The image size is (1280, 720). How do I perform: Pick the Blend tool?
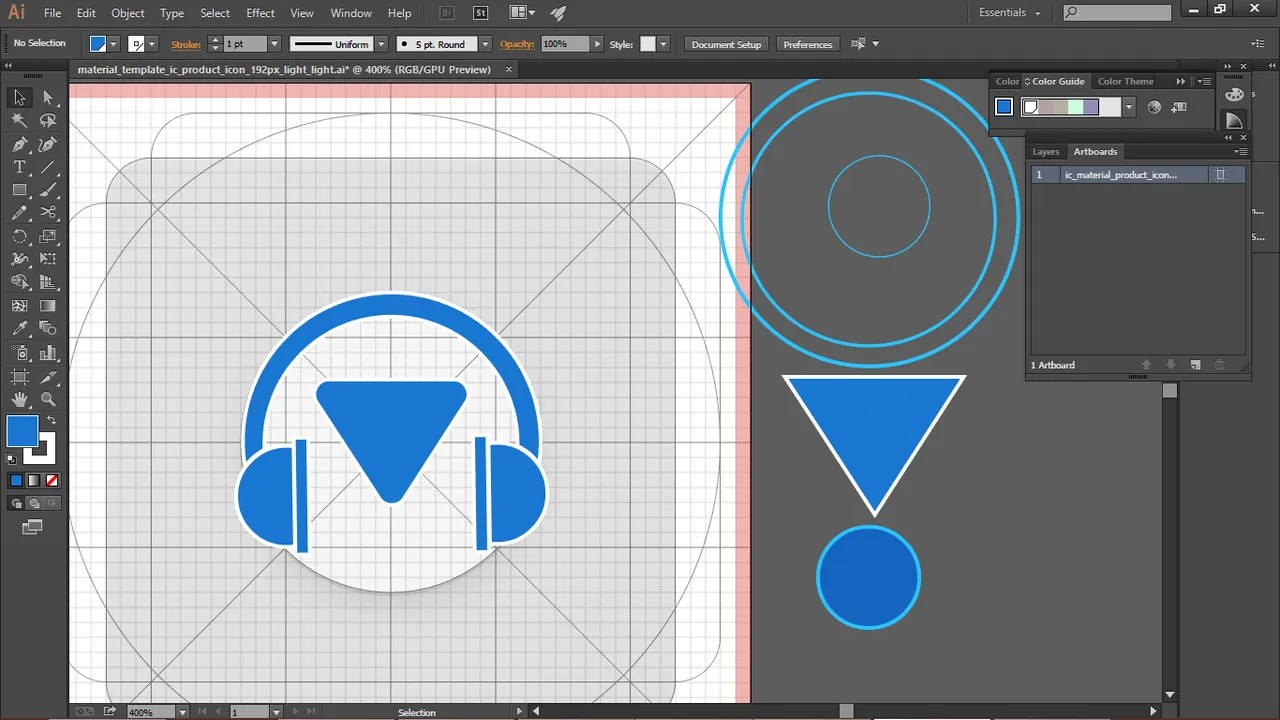coord(47,329)
